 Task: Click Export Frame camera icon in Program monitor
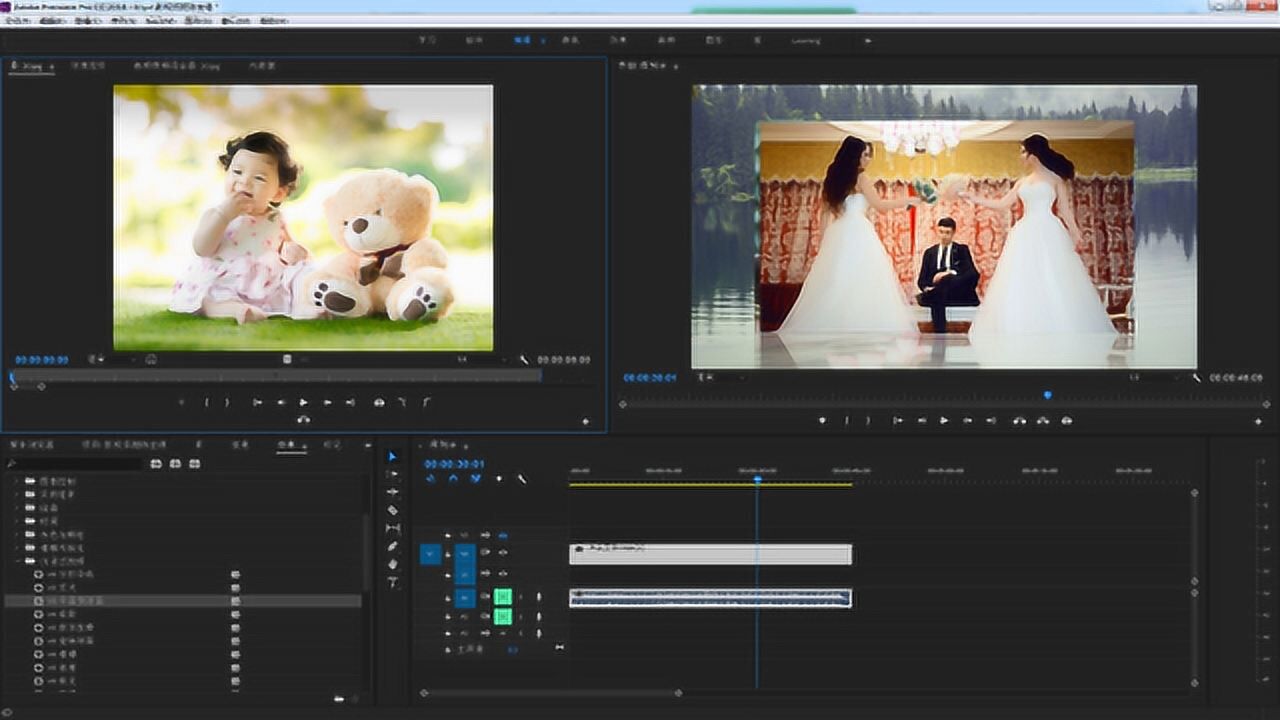(1067, 421)
